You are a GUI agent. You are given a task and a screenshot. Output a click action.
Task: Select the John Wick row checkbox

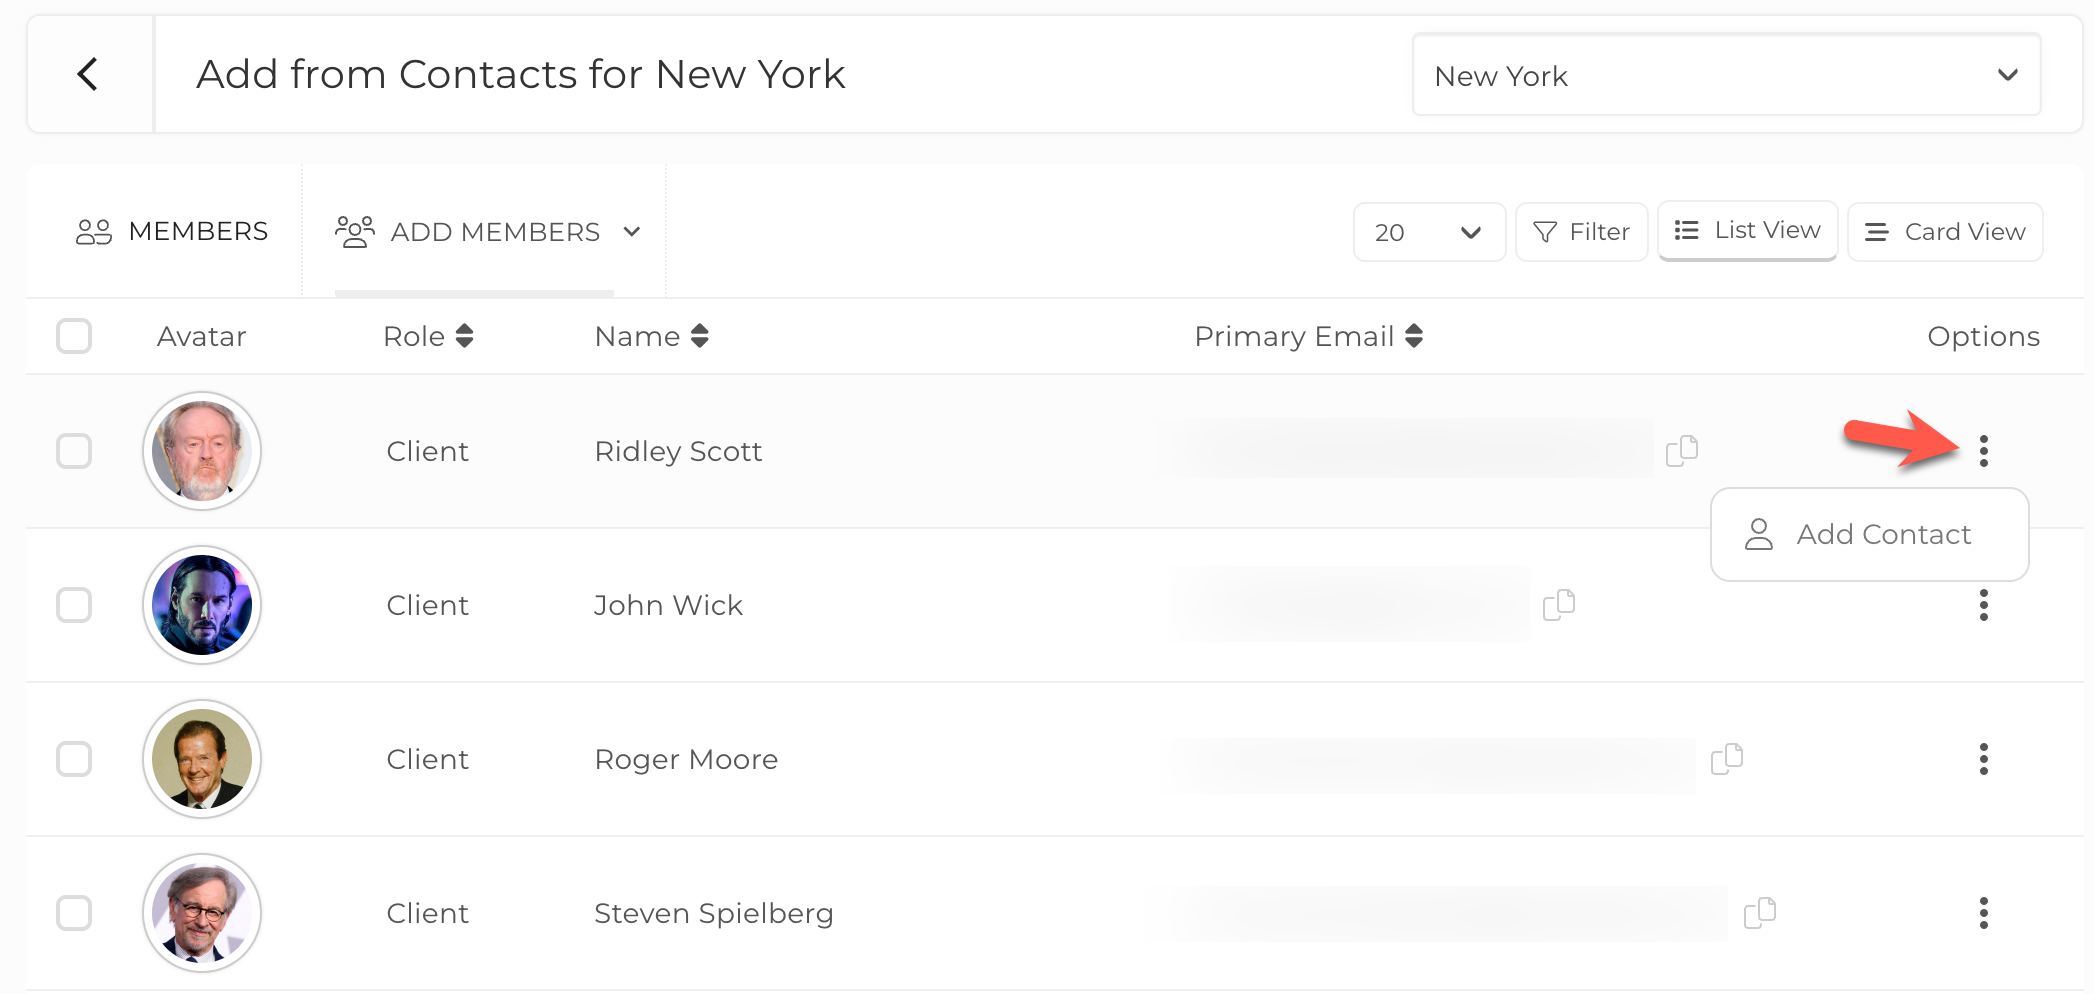pyautogui.click(x=74, y=605)
